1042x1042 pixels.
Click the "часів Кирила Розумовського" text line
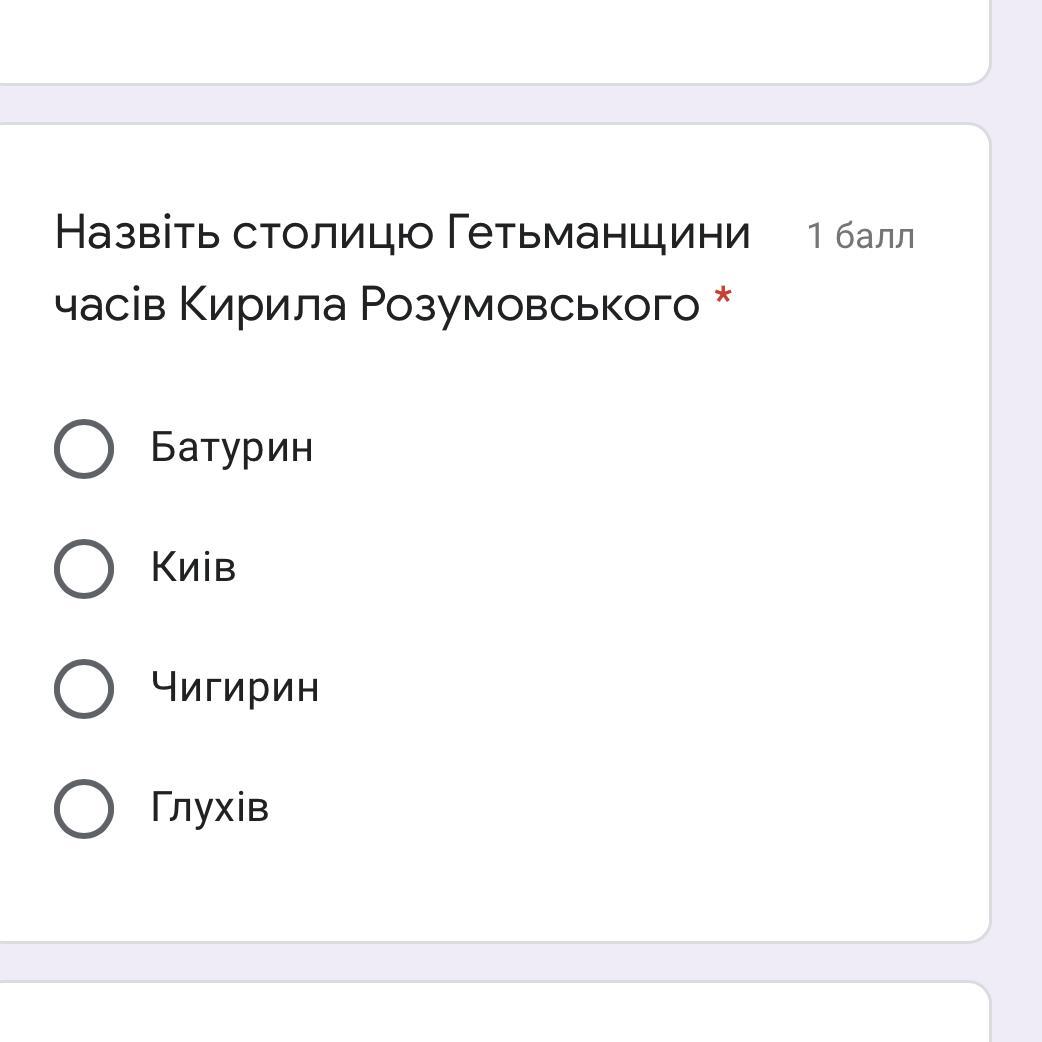pos(377,304)
